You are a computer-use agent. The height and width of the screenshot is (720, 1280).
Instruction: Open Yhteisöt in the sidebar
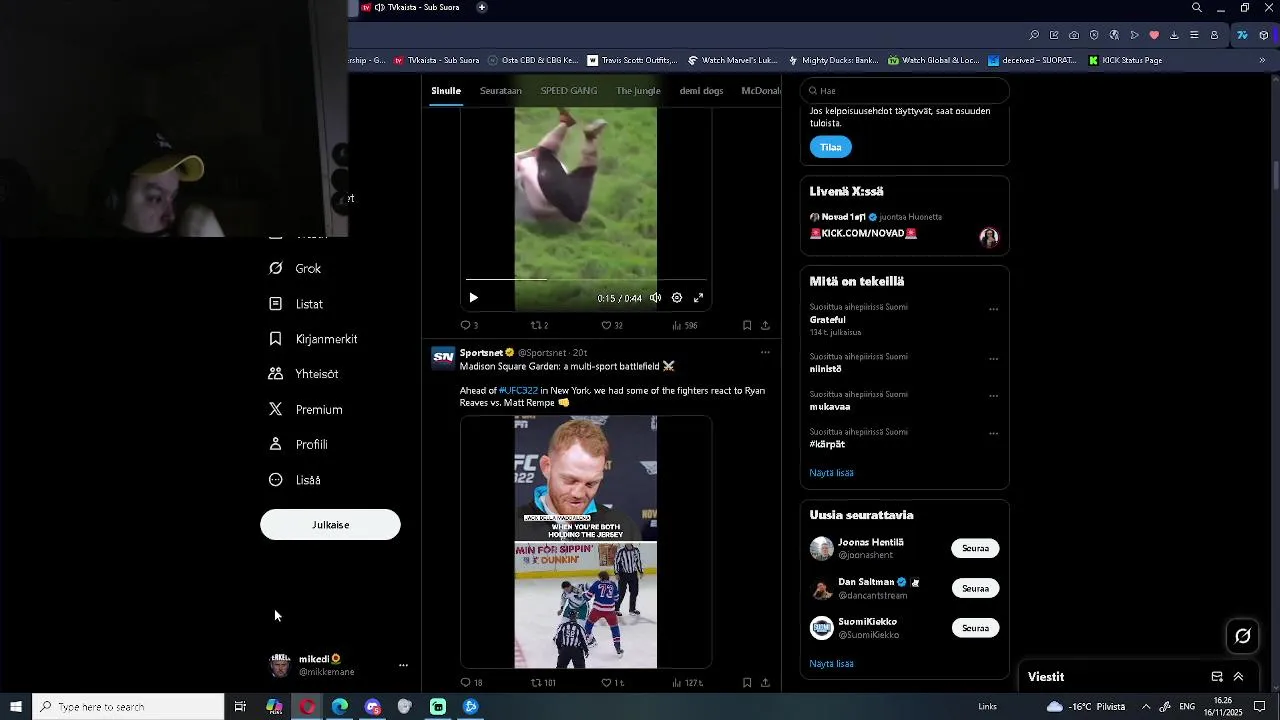pyautogui.click(x=304, y=374)
